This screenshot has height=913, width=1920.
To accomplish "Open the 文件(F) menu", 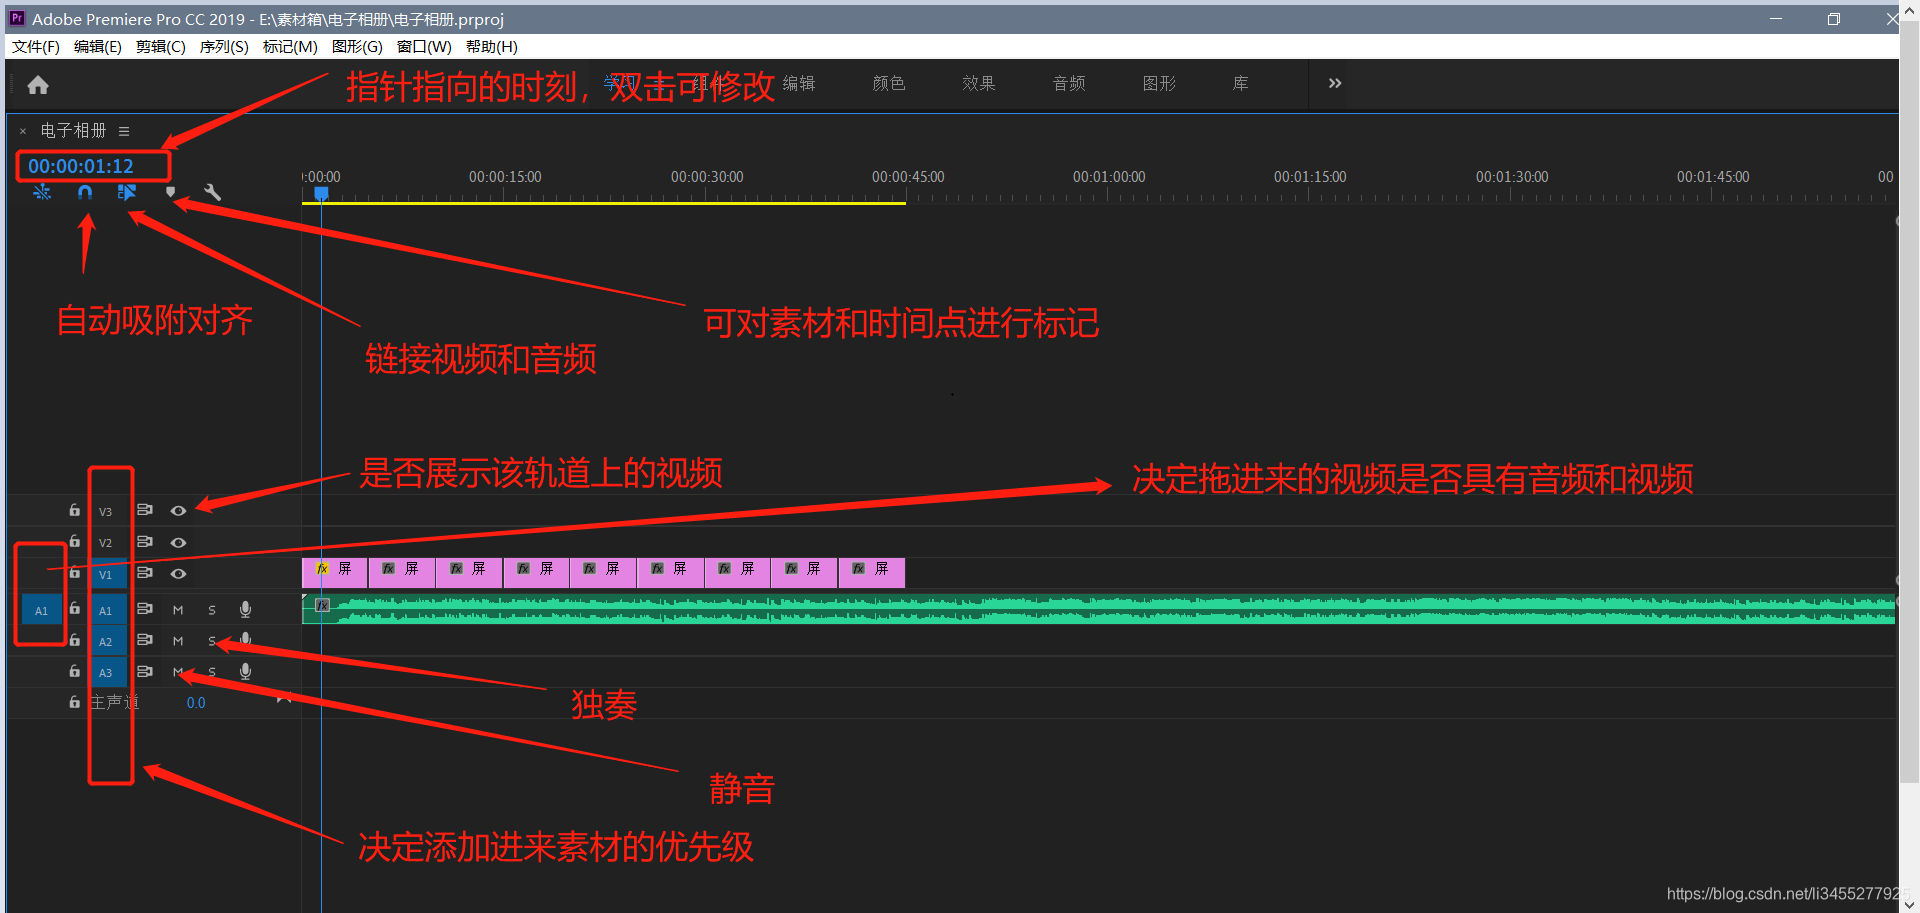I will (x=36, y=47).
